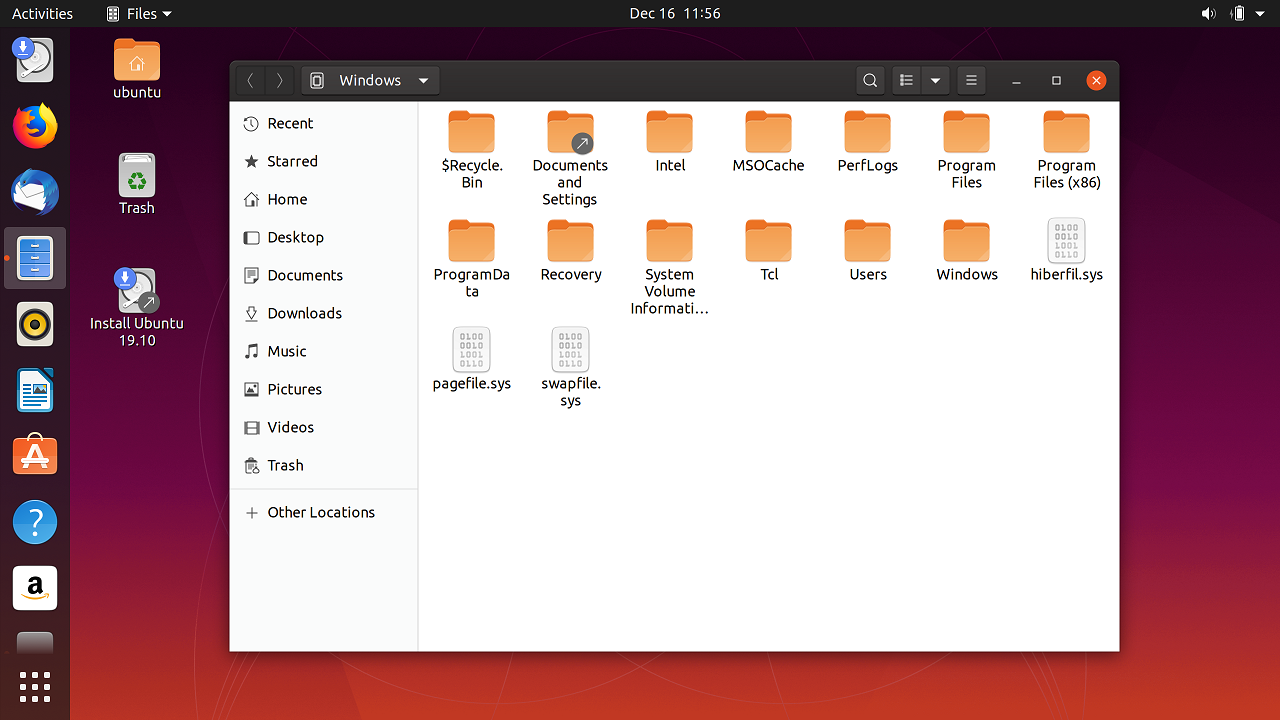Click the search magnifier button
Viewport: 1280px width, 720px height.
871,81
